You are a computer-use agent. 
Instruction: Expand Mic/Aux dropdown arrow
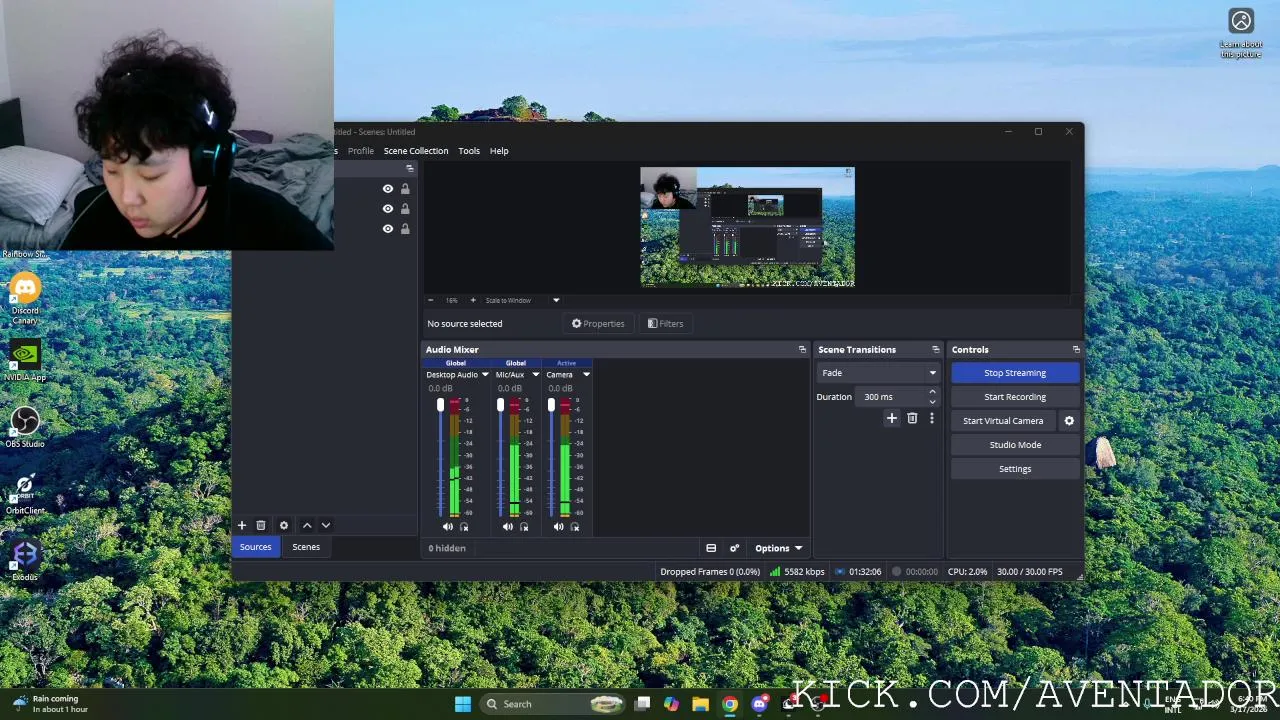coord(535,375)
